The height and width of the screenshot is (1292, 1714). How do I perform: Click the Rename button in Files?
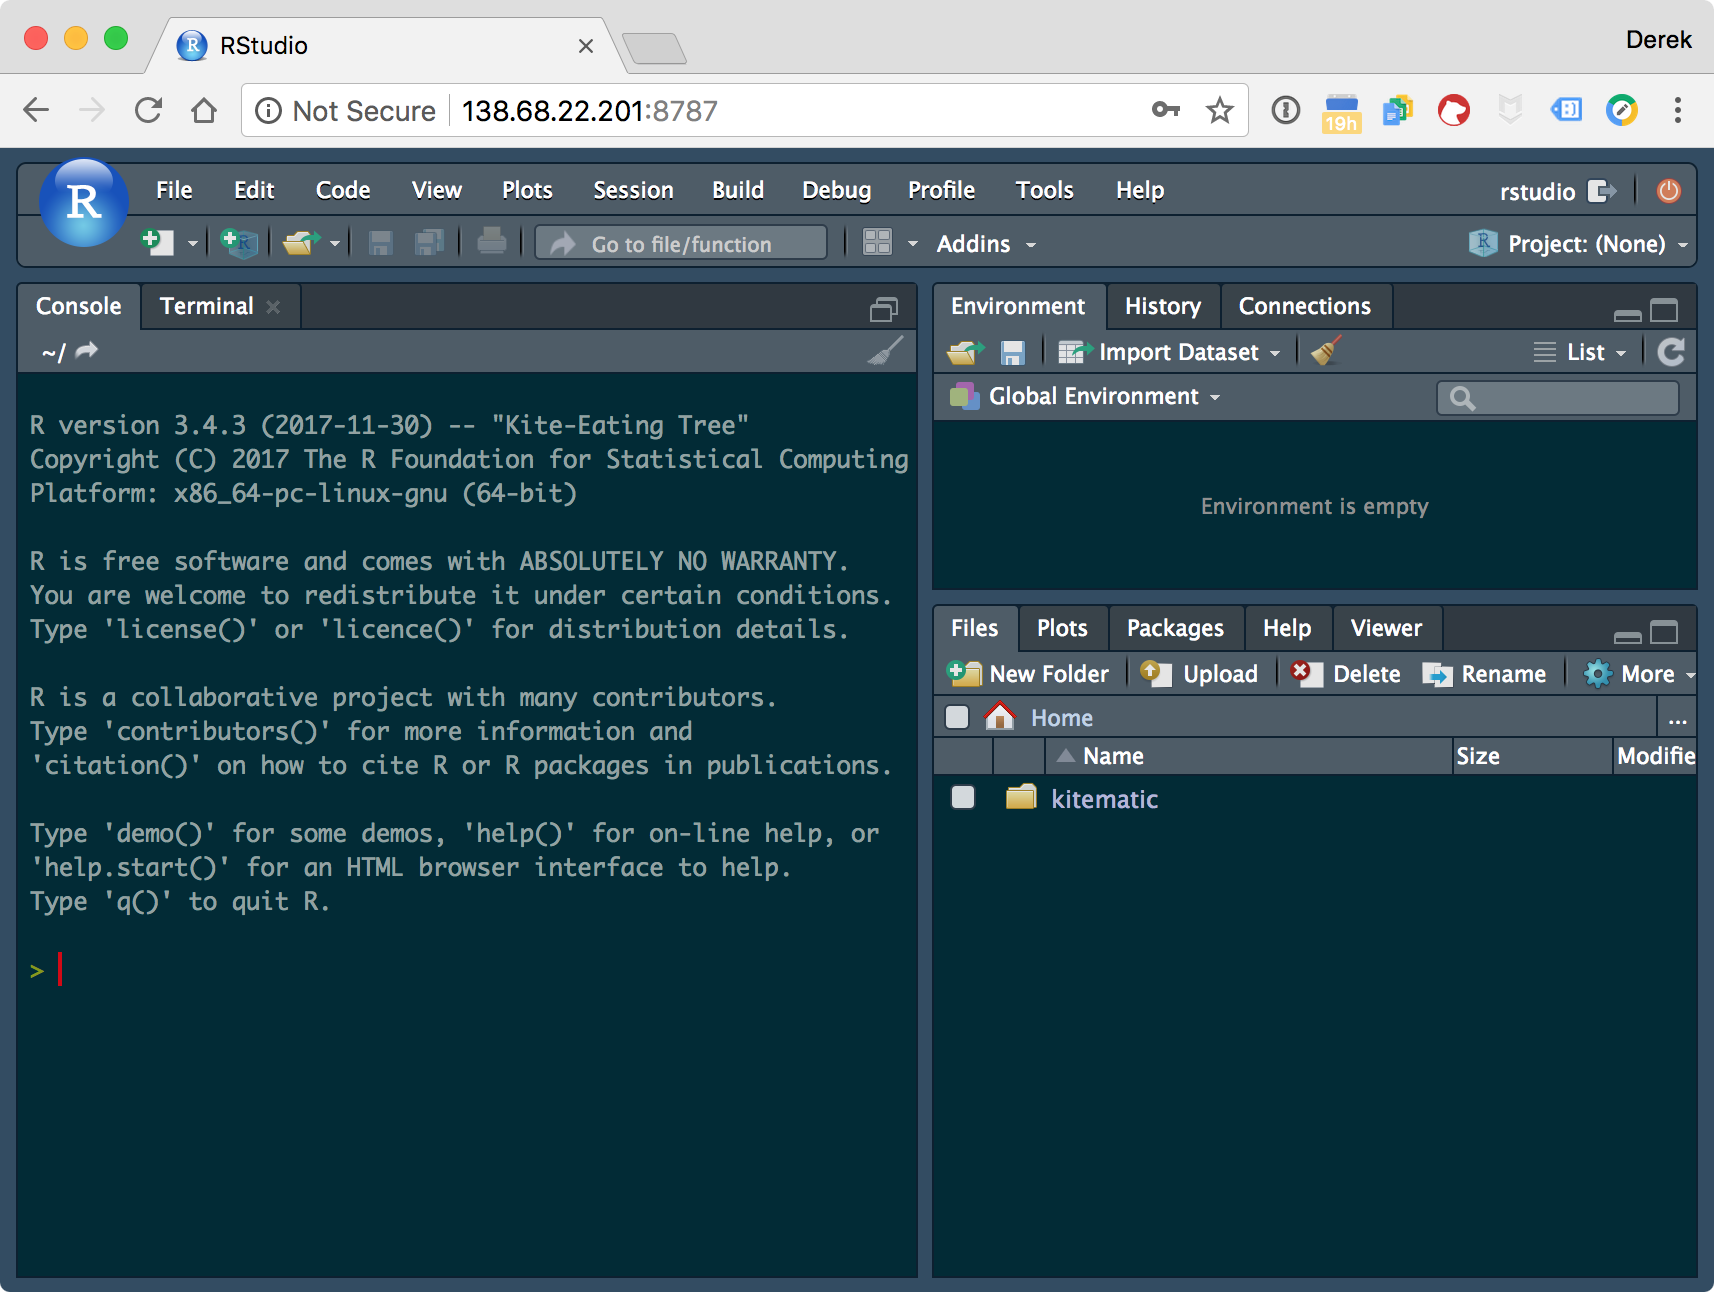pos(1484,673)
